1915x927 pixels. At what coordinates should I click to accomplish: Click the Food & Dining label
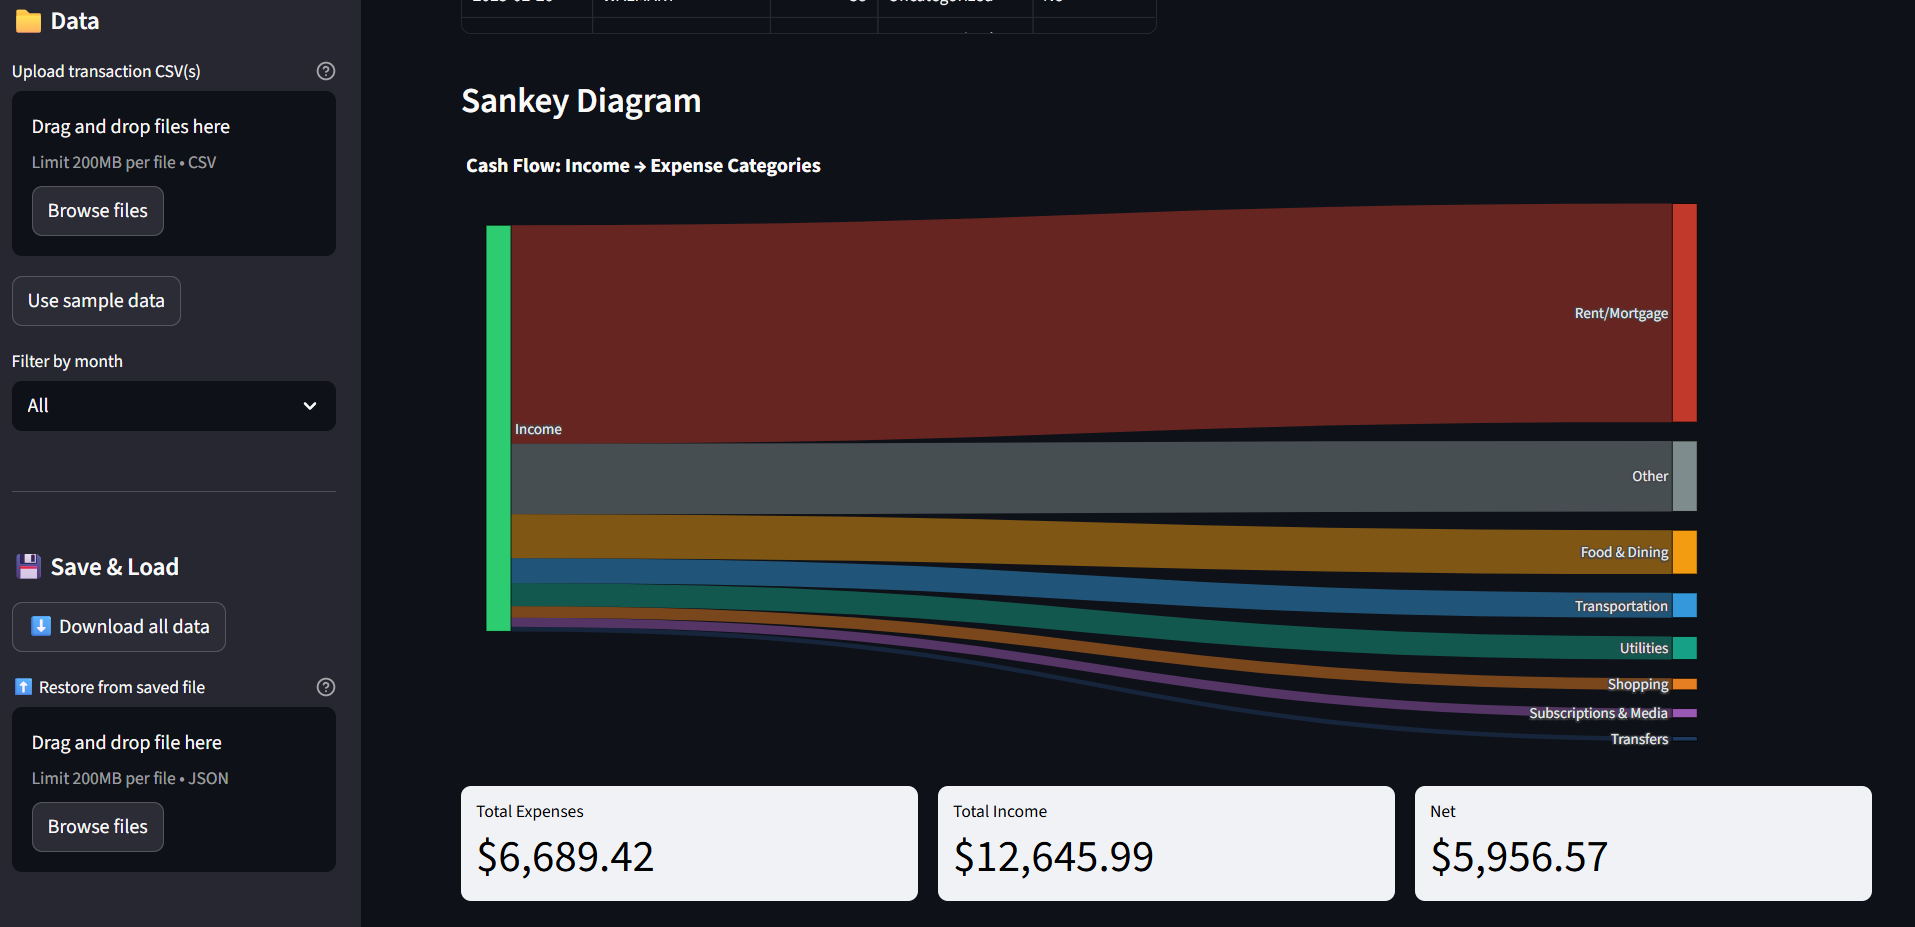click(1624, 552)
